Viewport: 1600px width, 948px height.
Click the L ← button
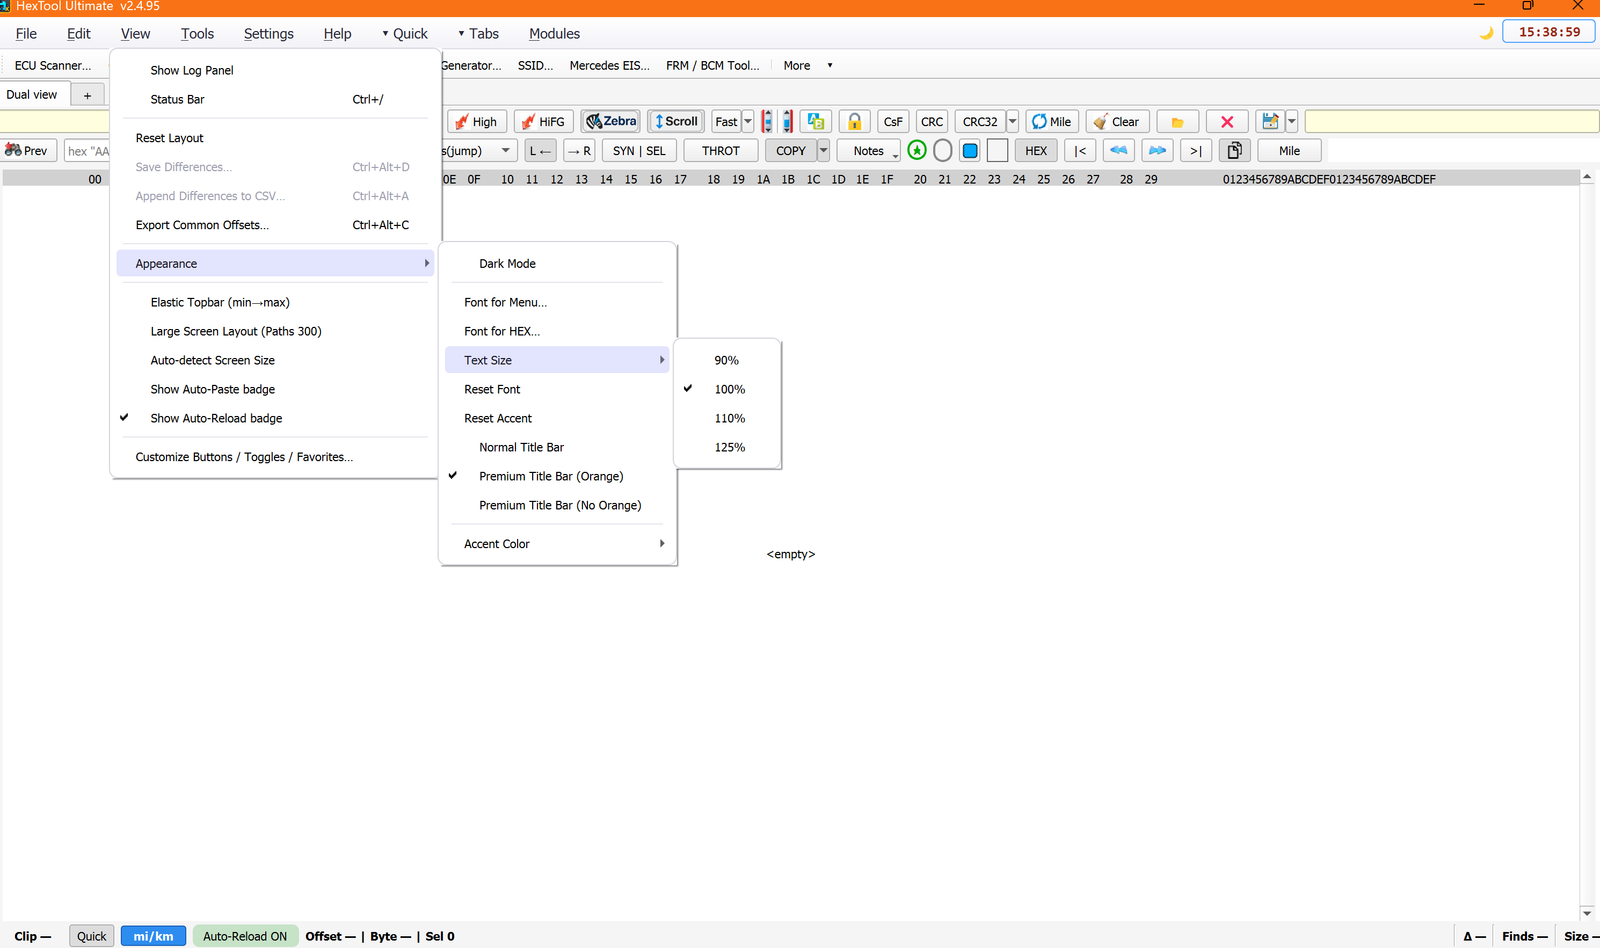(x=540, y=151)
